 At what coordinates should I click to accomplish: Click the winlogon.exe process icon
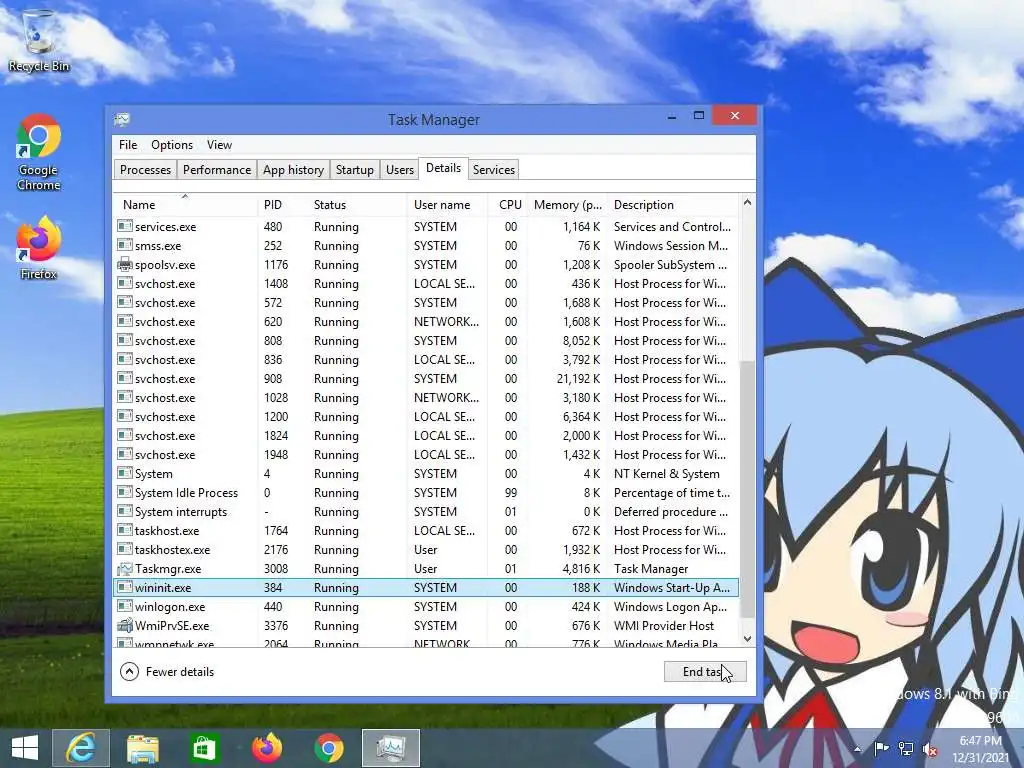click(125, 607)
